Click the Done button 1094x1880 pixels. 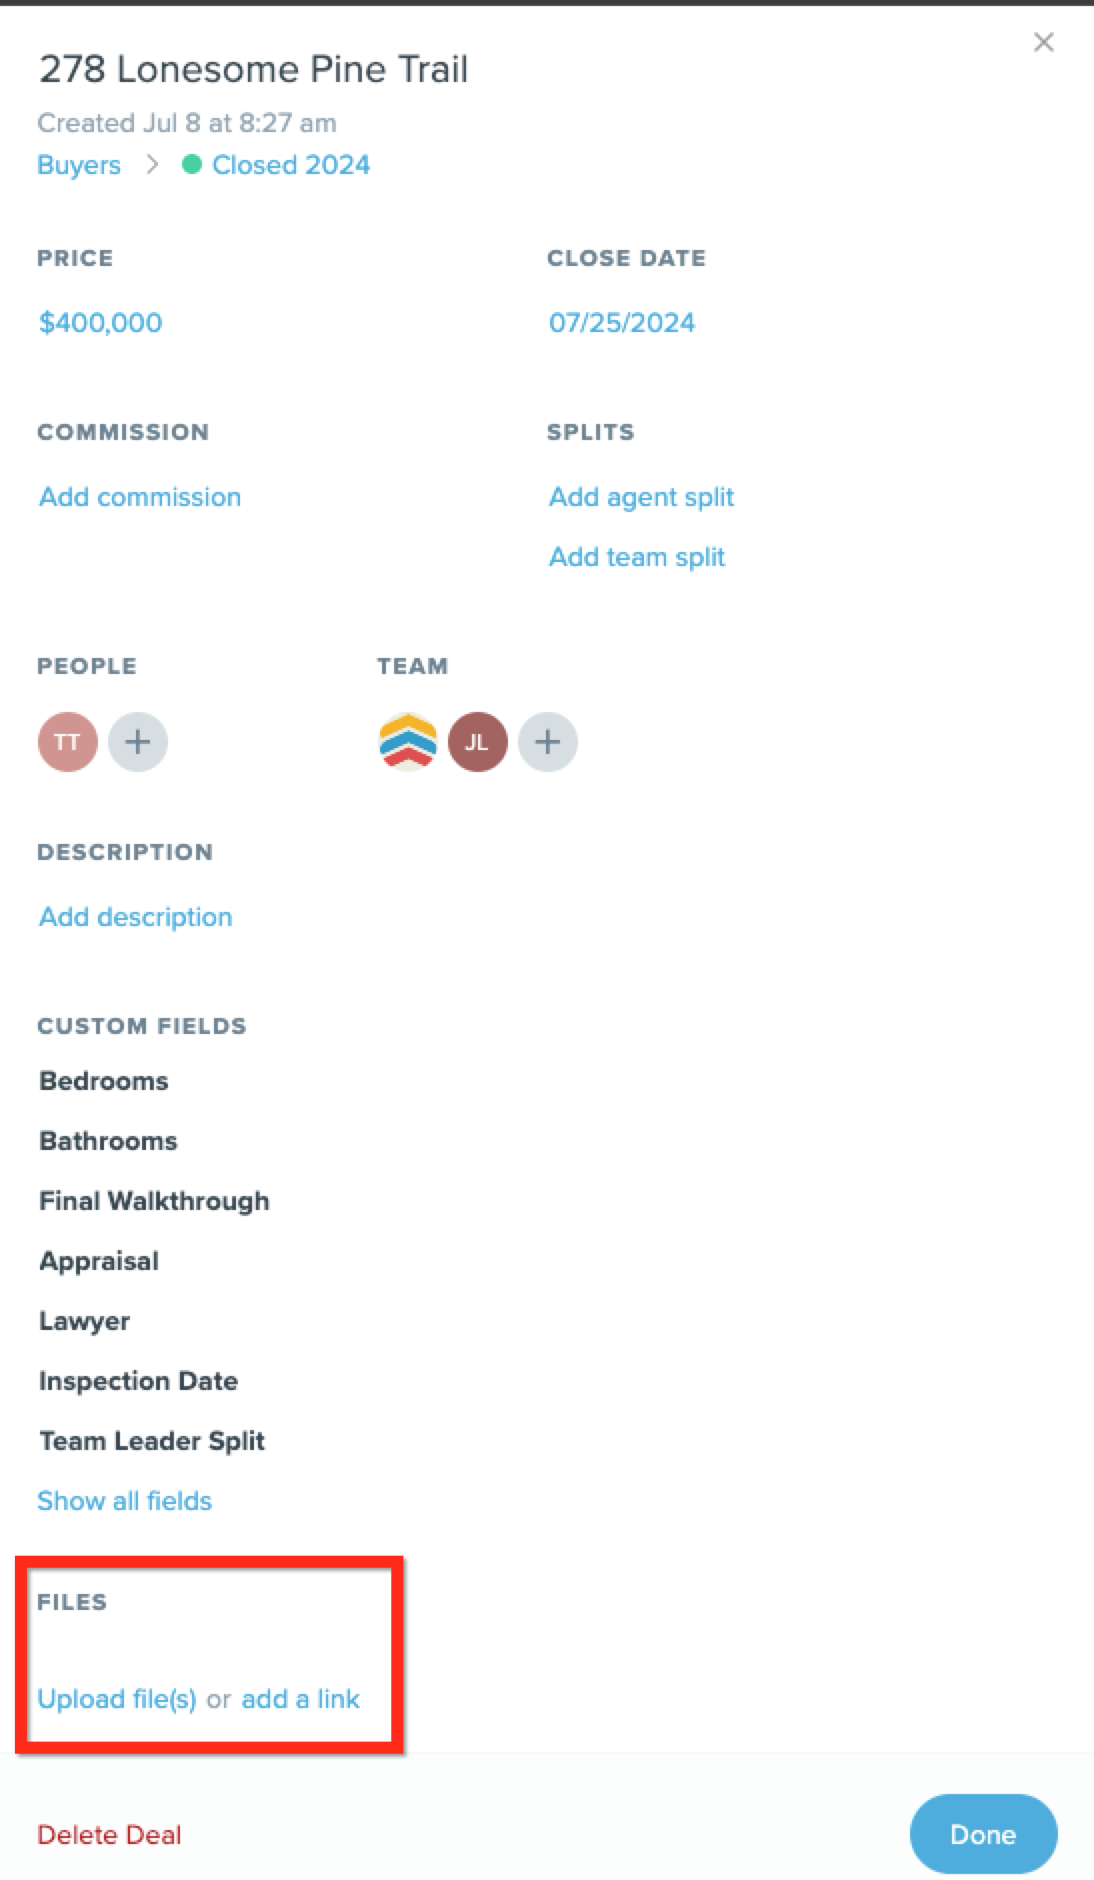coord(983,1834)
